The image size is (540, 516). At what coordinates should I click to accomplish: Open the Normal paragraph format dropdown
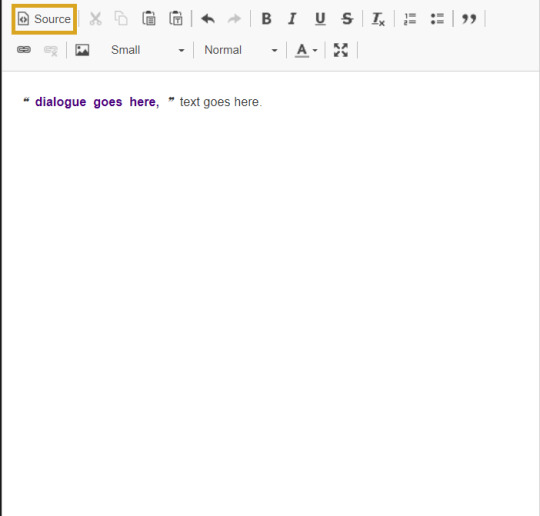coord(239,50)
